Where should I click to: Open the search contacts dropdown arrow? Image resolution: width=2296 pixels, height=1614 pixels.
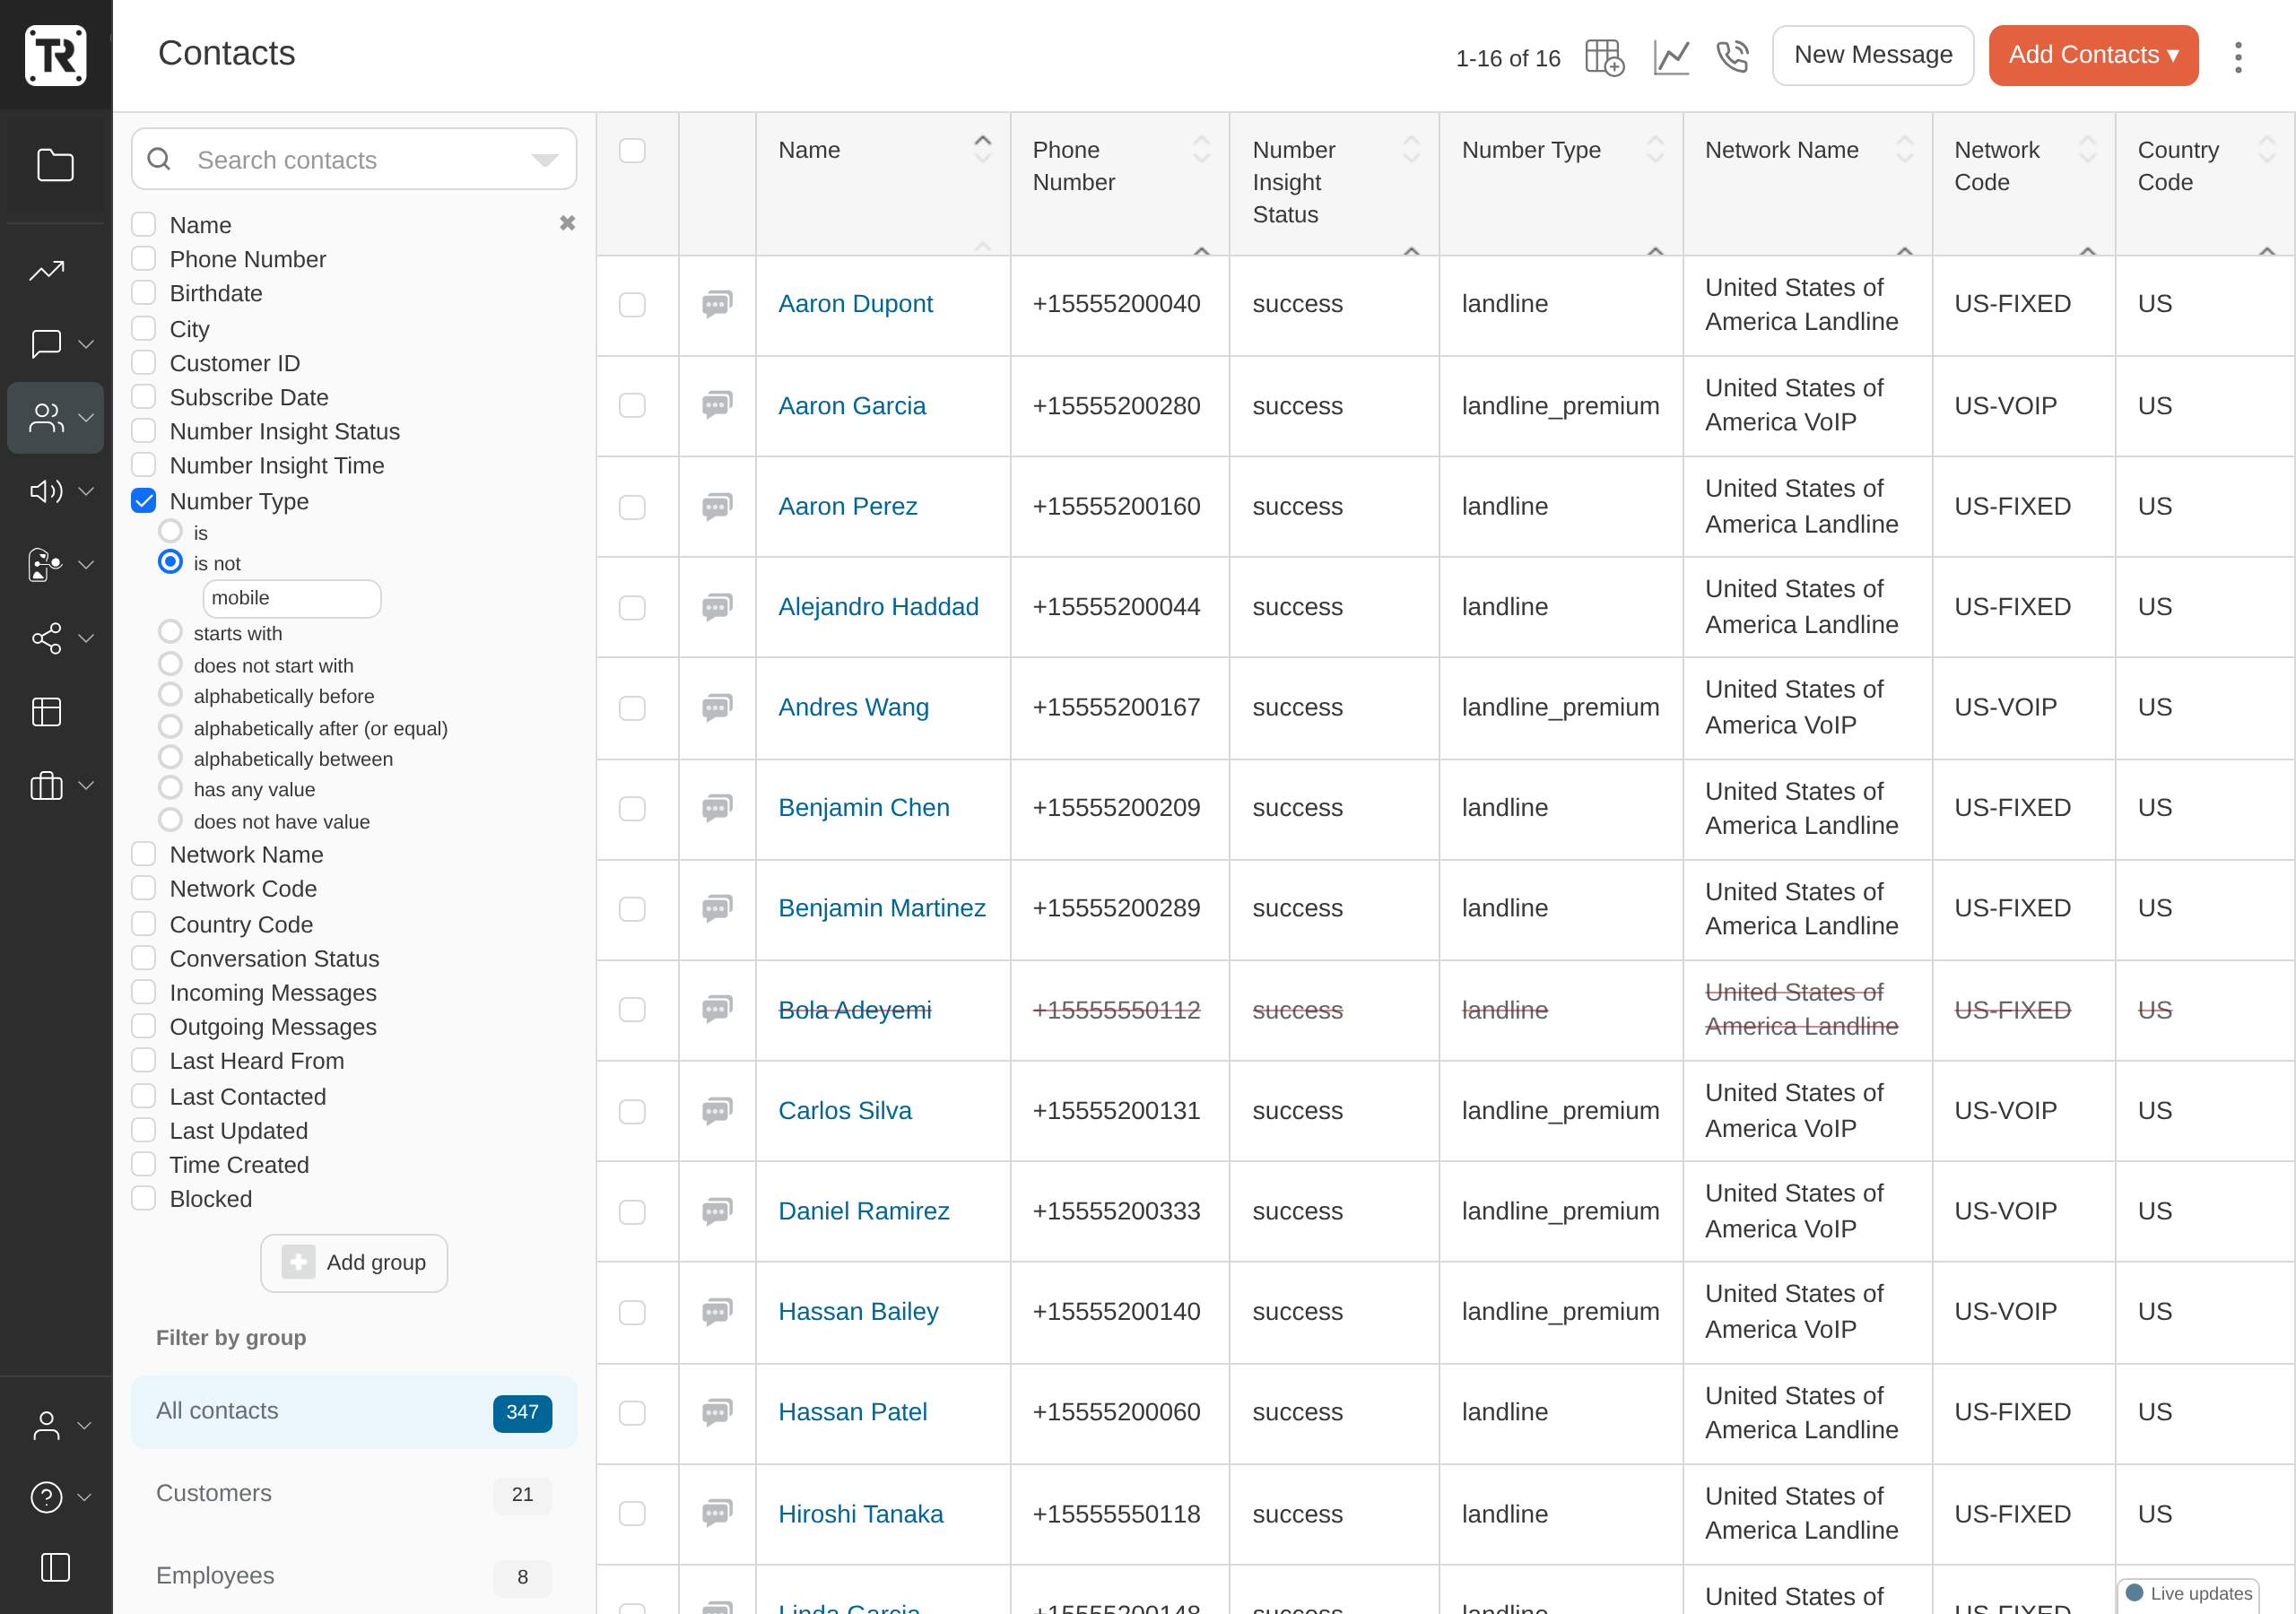545,160
